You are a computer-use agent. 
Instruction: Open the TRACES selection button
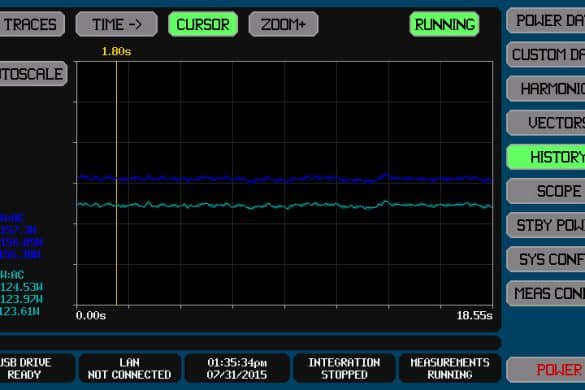click(32, 24)
